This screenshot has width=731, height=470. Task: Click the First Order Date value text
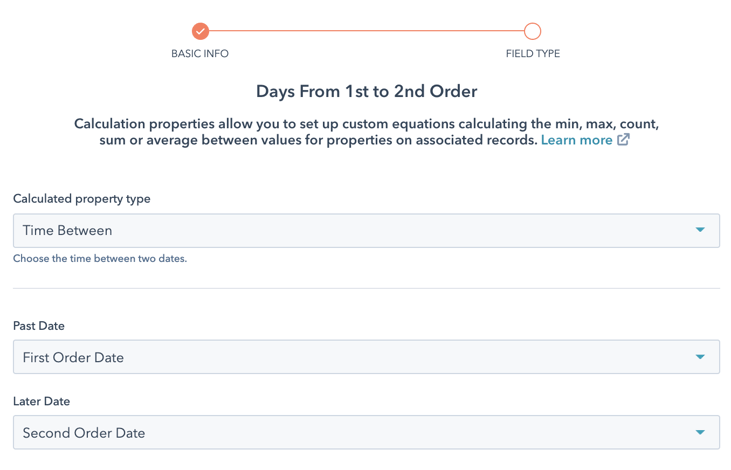(73, 358)
